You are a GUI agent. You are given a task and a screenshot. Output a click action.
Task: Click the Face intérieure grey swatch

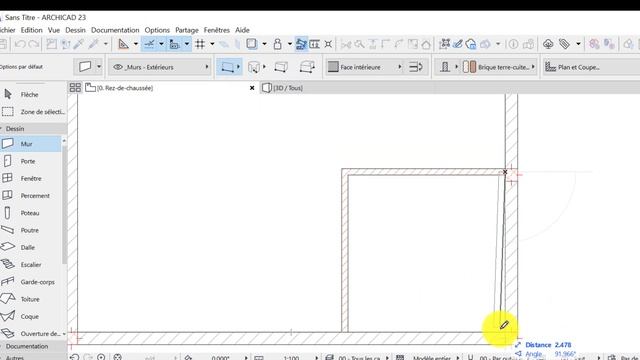(x=333, y=67)
